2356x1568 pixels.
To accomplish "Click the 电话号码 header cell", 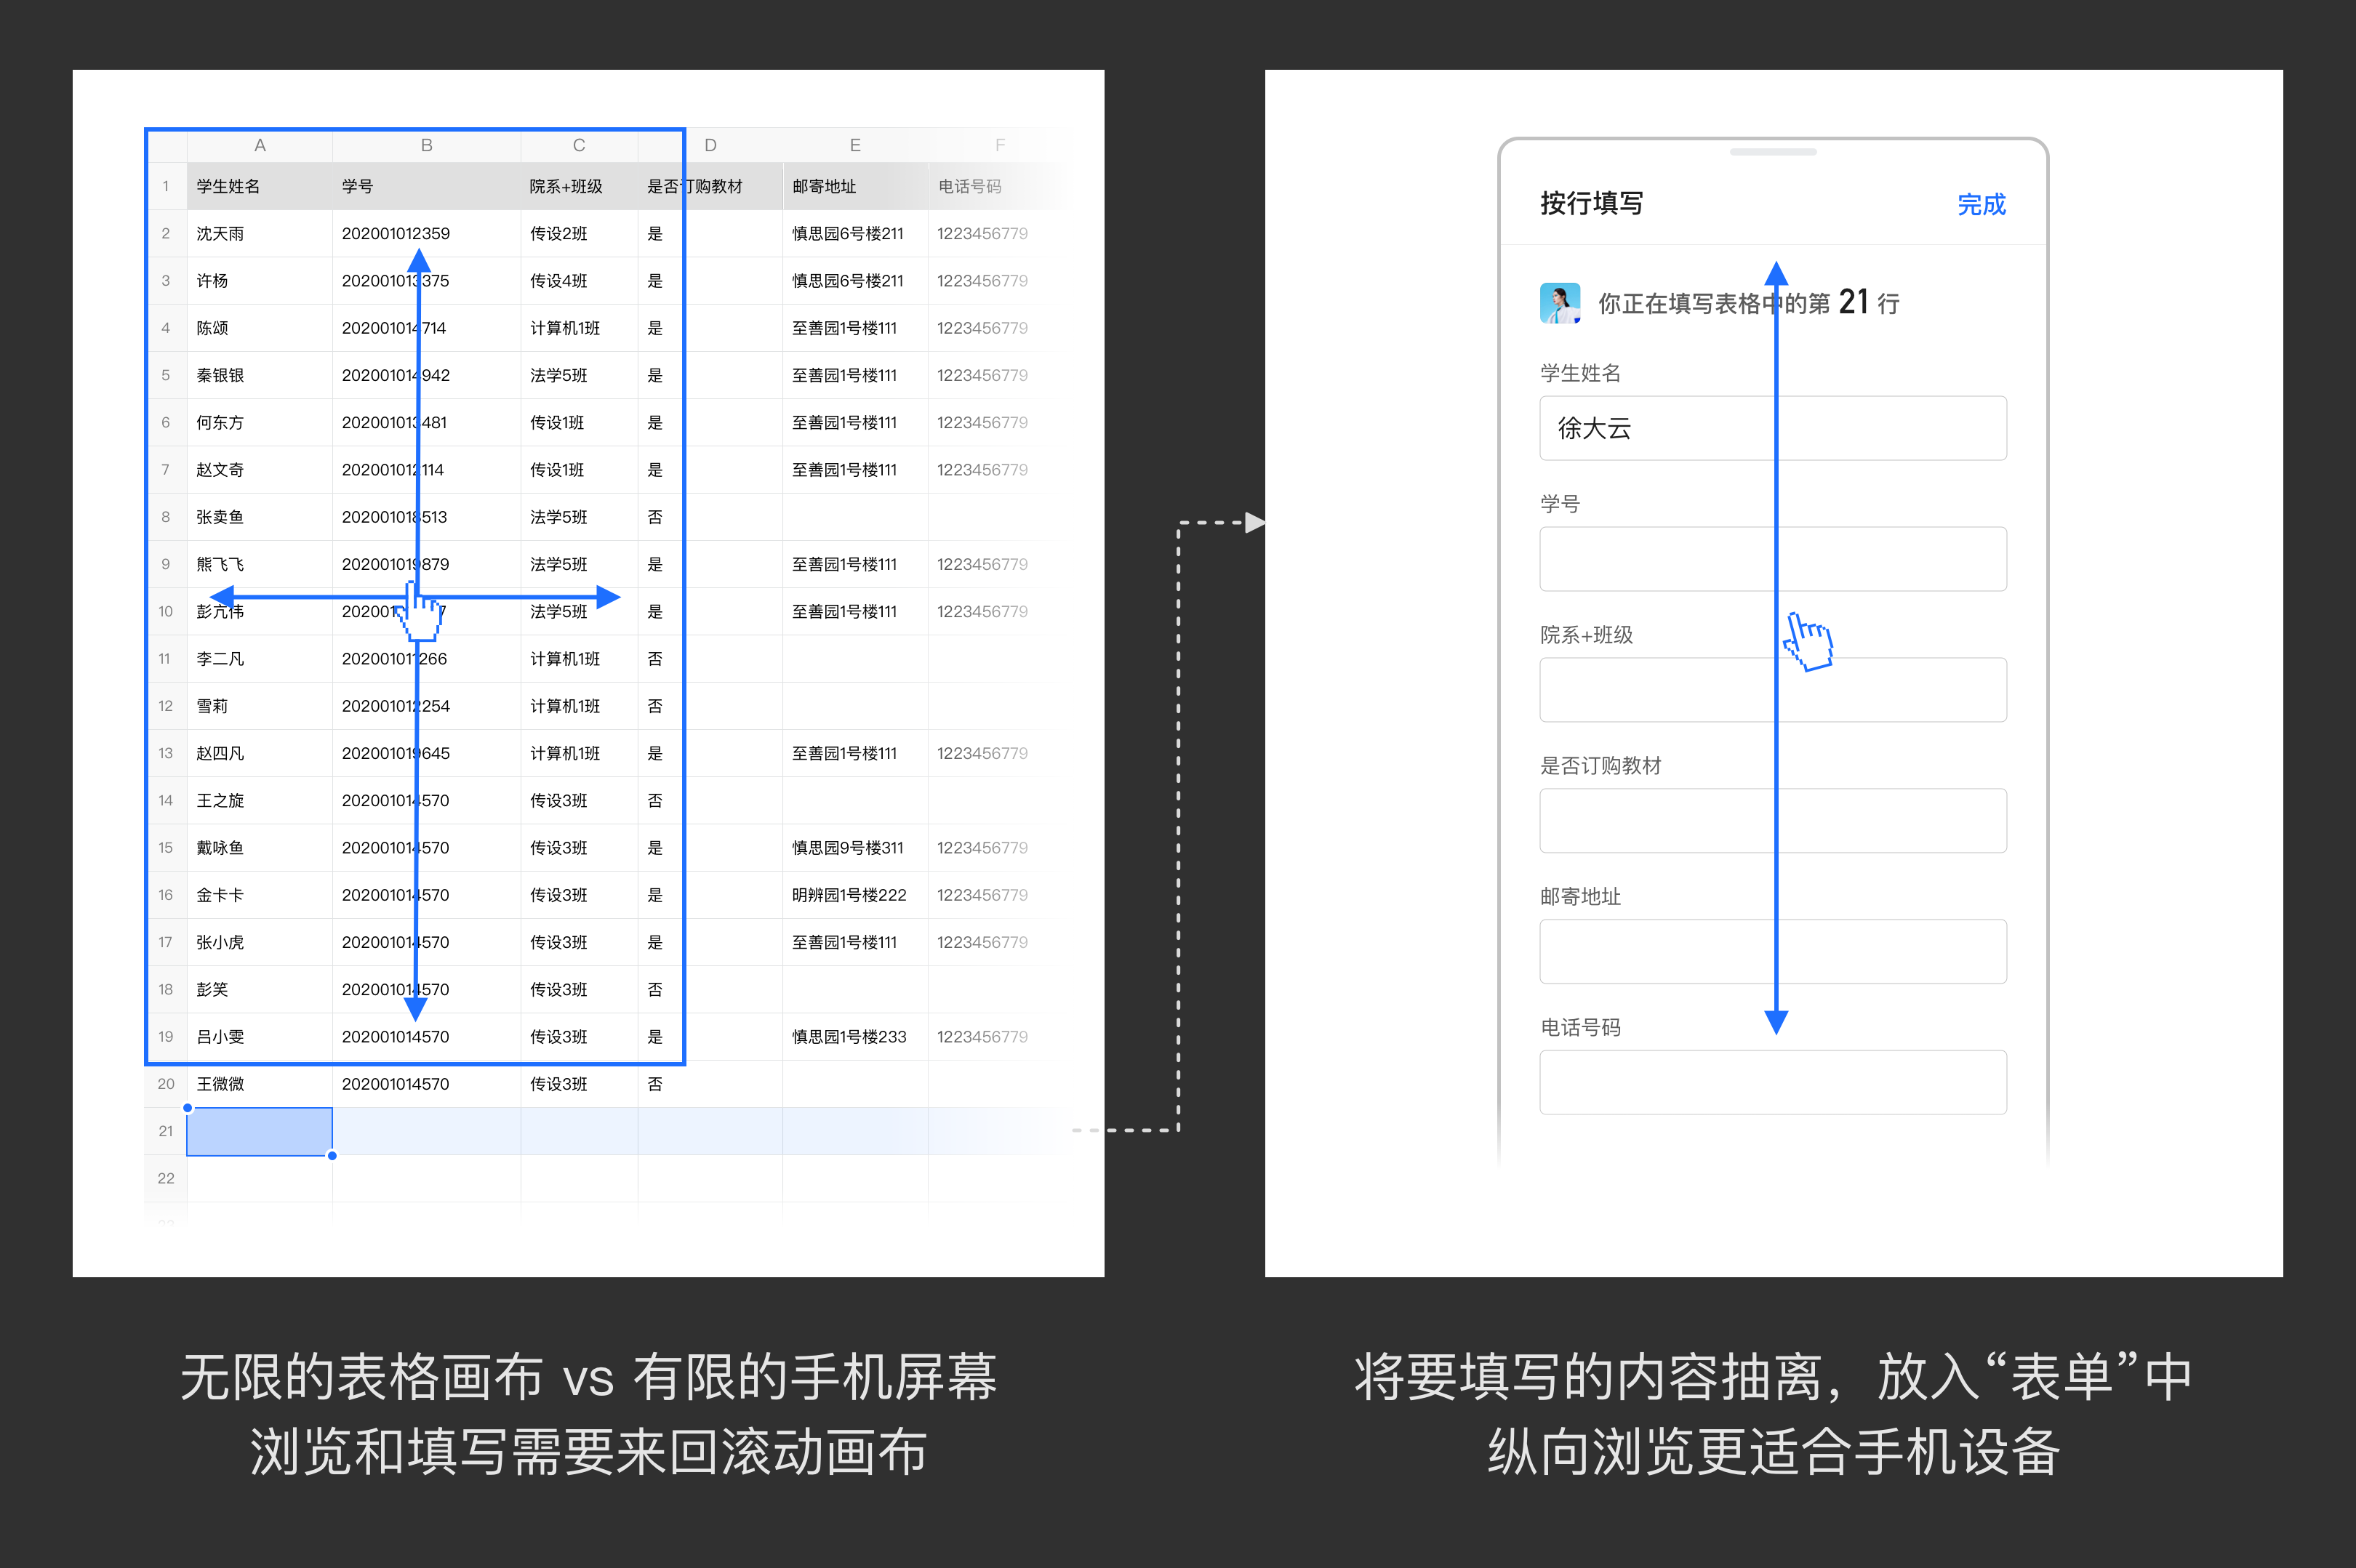I will pyautogui.click(x=1000, y=186).
